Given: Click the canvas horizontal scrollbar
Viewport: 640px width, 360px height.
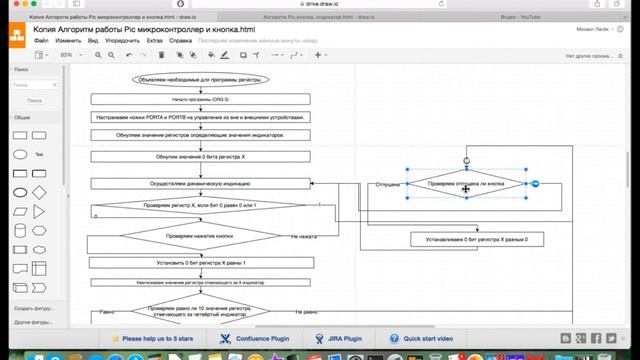Looking at the screenshot, I should pyautogui.click(x=345, y=327).
